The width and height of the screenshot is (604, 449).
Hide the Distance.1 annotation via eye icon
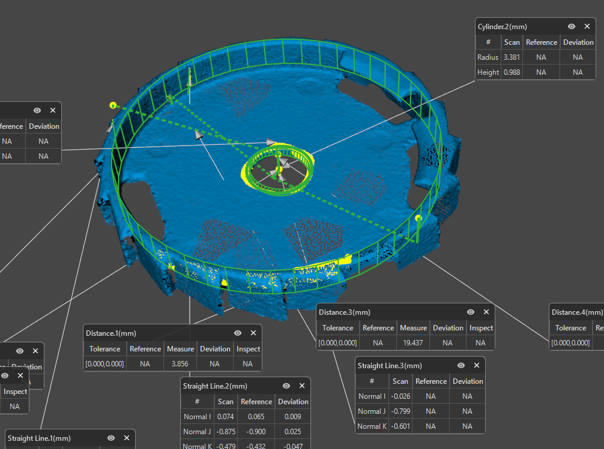click(238, 333)
